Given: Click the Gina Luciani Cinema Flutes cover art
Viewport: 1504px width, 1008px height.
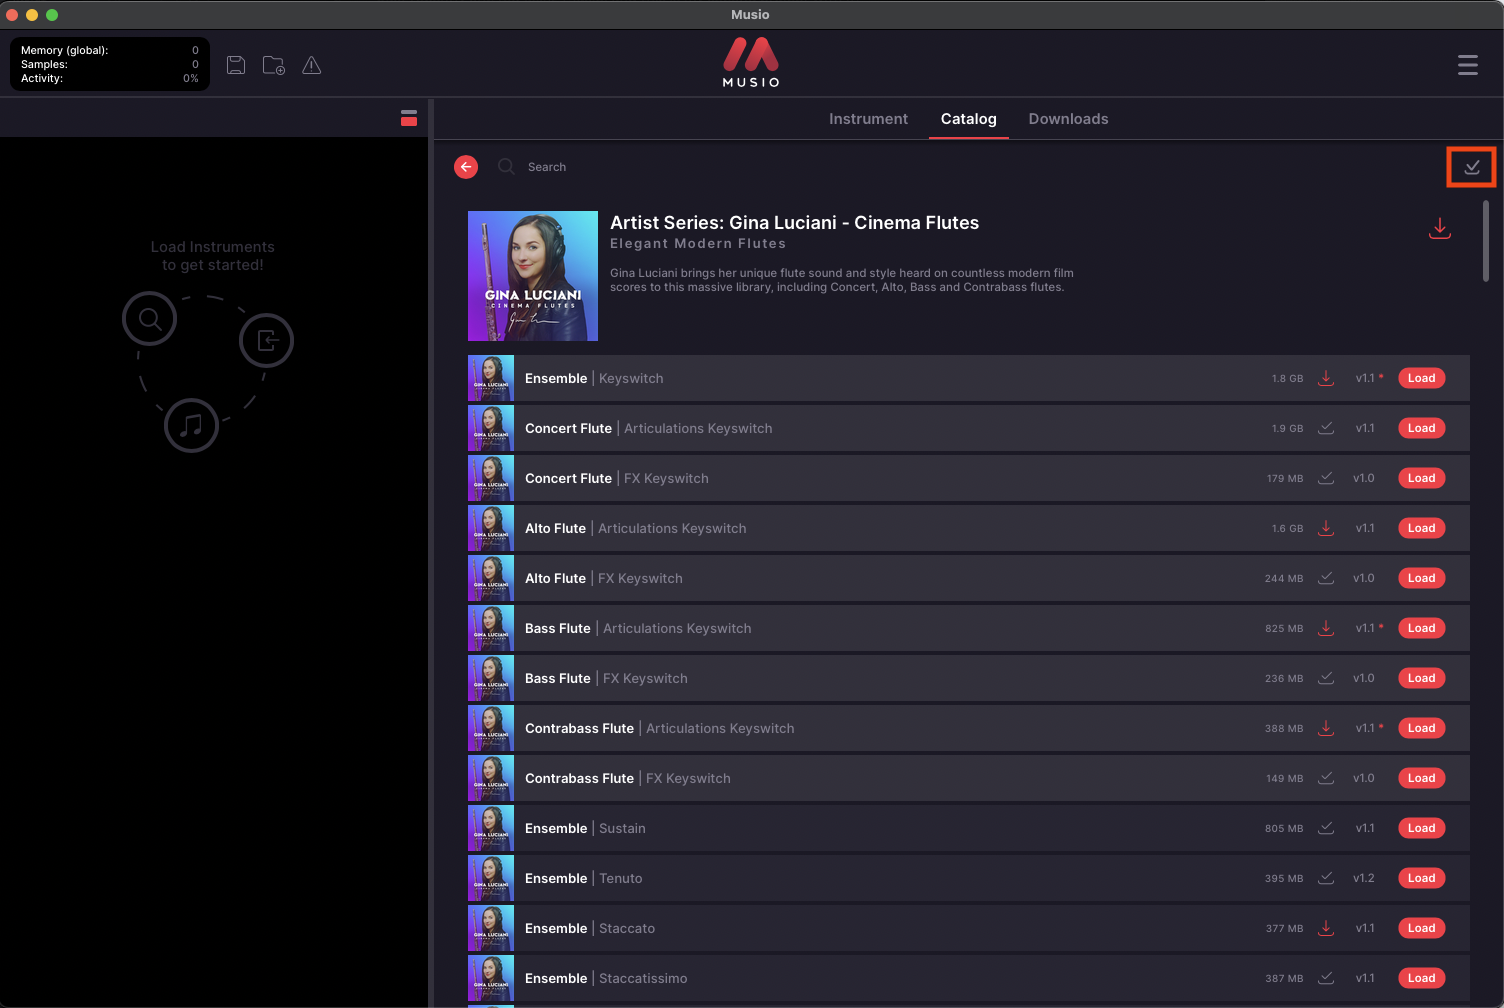Looking at the screenshot, I should tap(533, 276).
